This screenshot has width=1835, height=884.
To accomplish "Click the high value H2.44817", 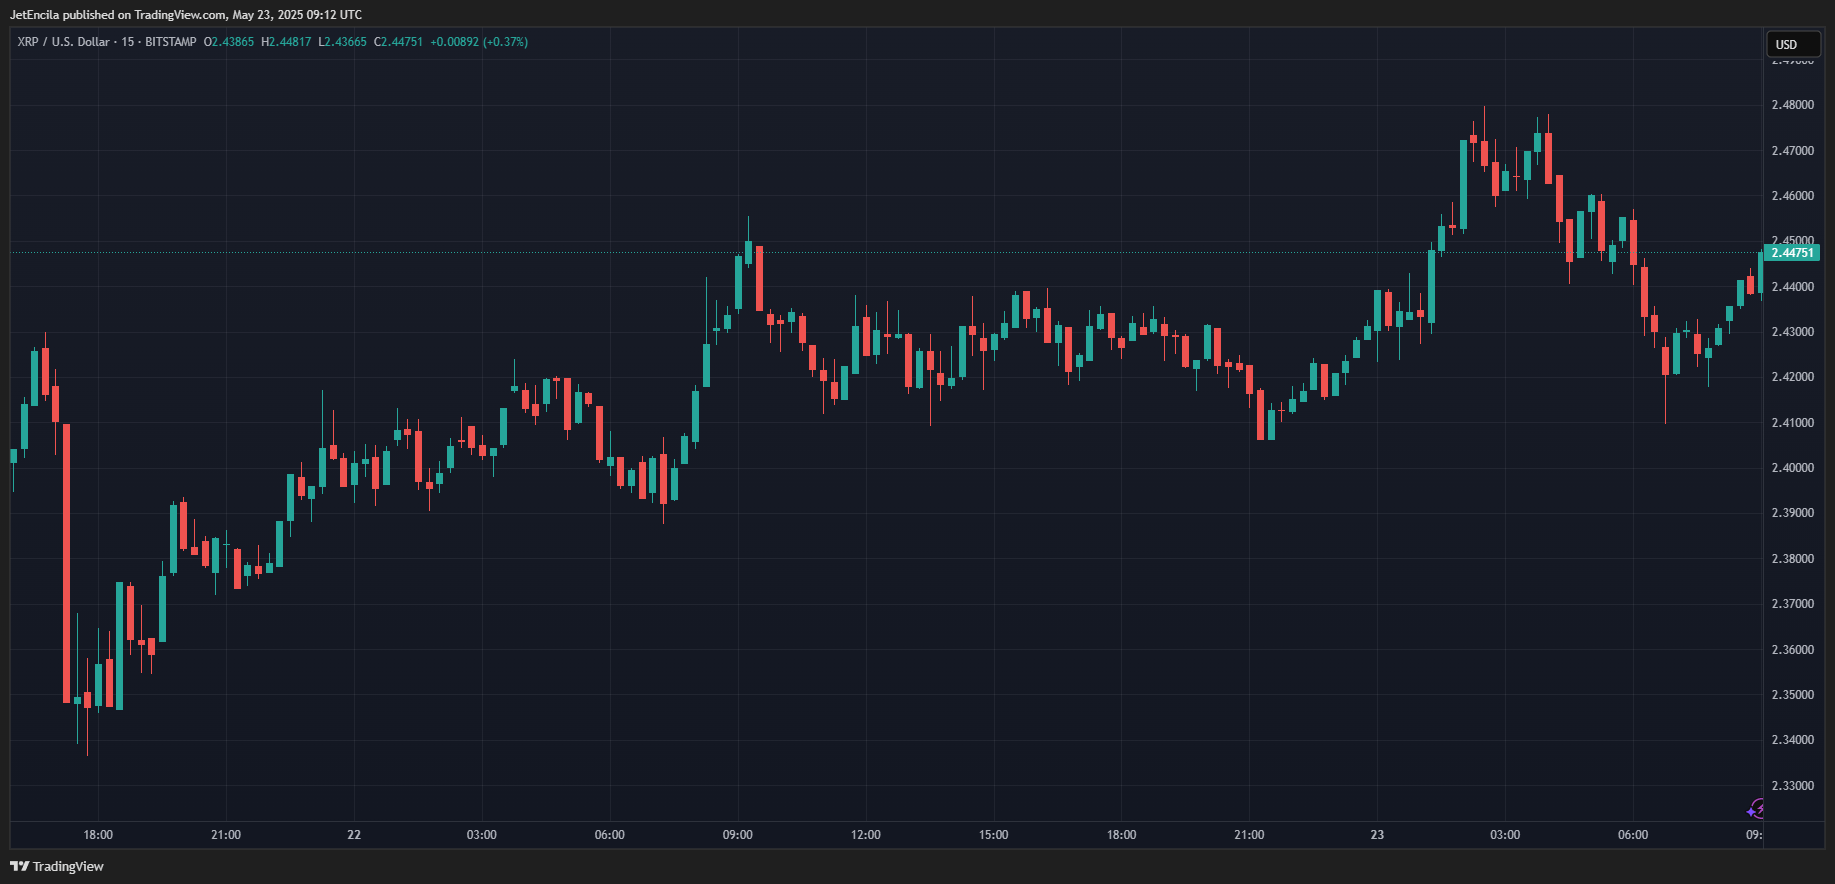I will pos(286,42).
